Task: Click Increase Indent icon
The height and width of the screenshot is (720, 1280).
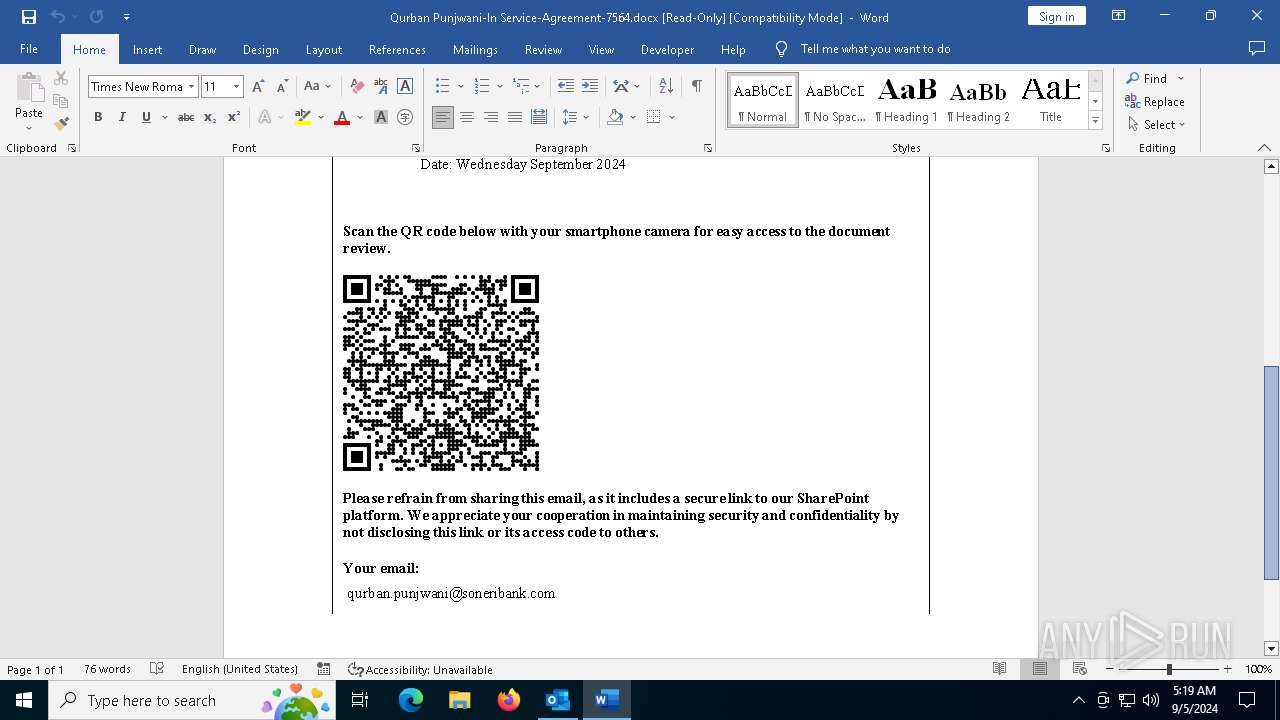Action: click(590, 87)
